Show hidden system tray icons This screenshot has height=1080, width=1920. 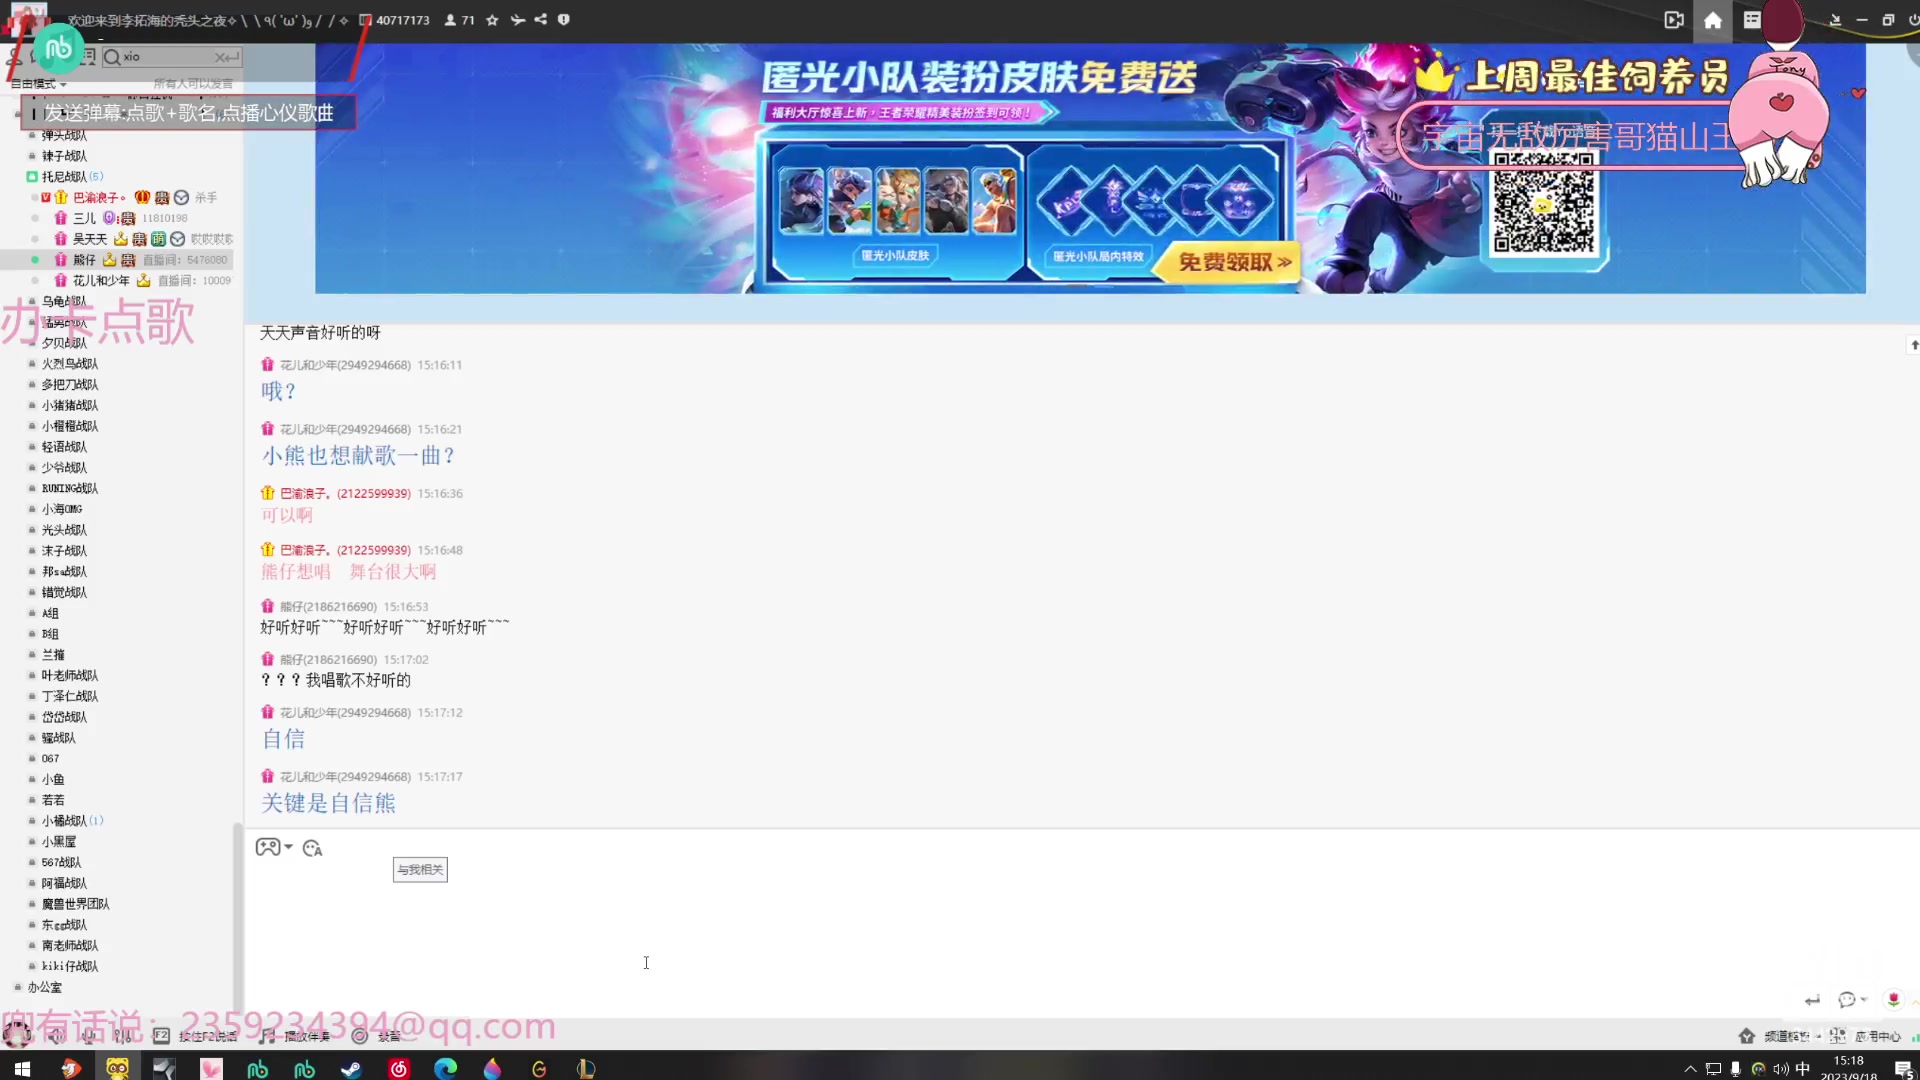pos(1690,1069)
